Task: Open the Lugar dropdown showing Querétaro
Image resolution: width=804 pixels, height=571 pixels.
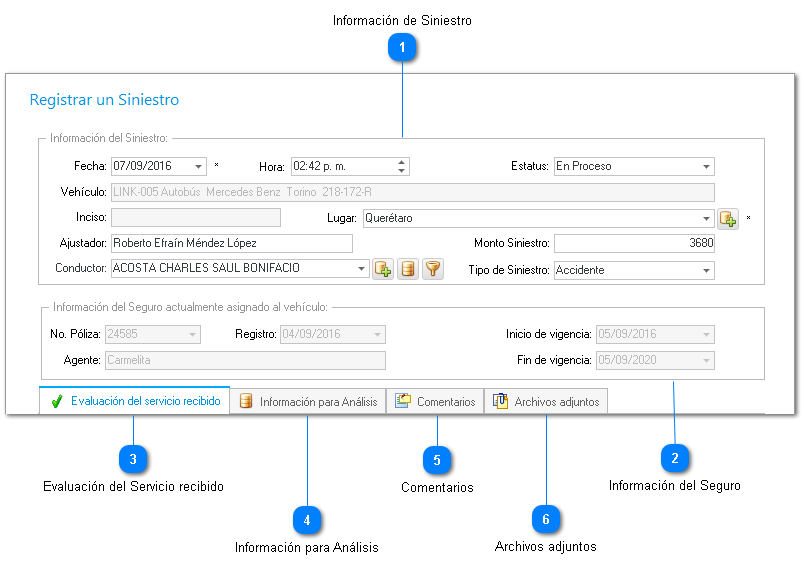Action: pos(706,218)
